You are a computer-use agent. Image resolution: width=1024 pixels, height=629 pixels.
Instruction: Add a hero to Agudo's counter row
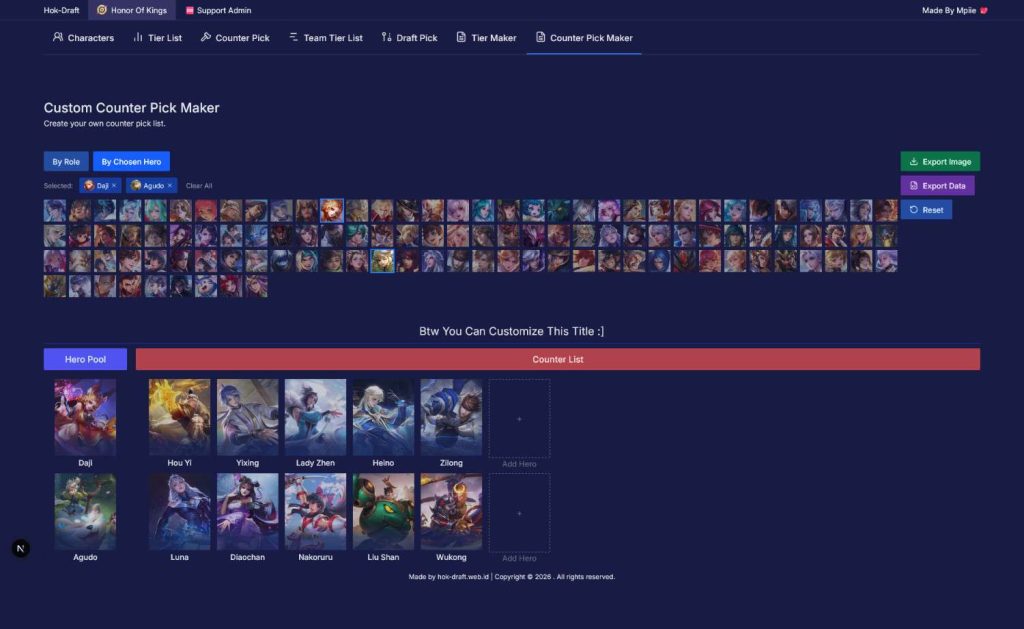click(519, 513)
